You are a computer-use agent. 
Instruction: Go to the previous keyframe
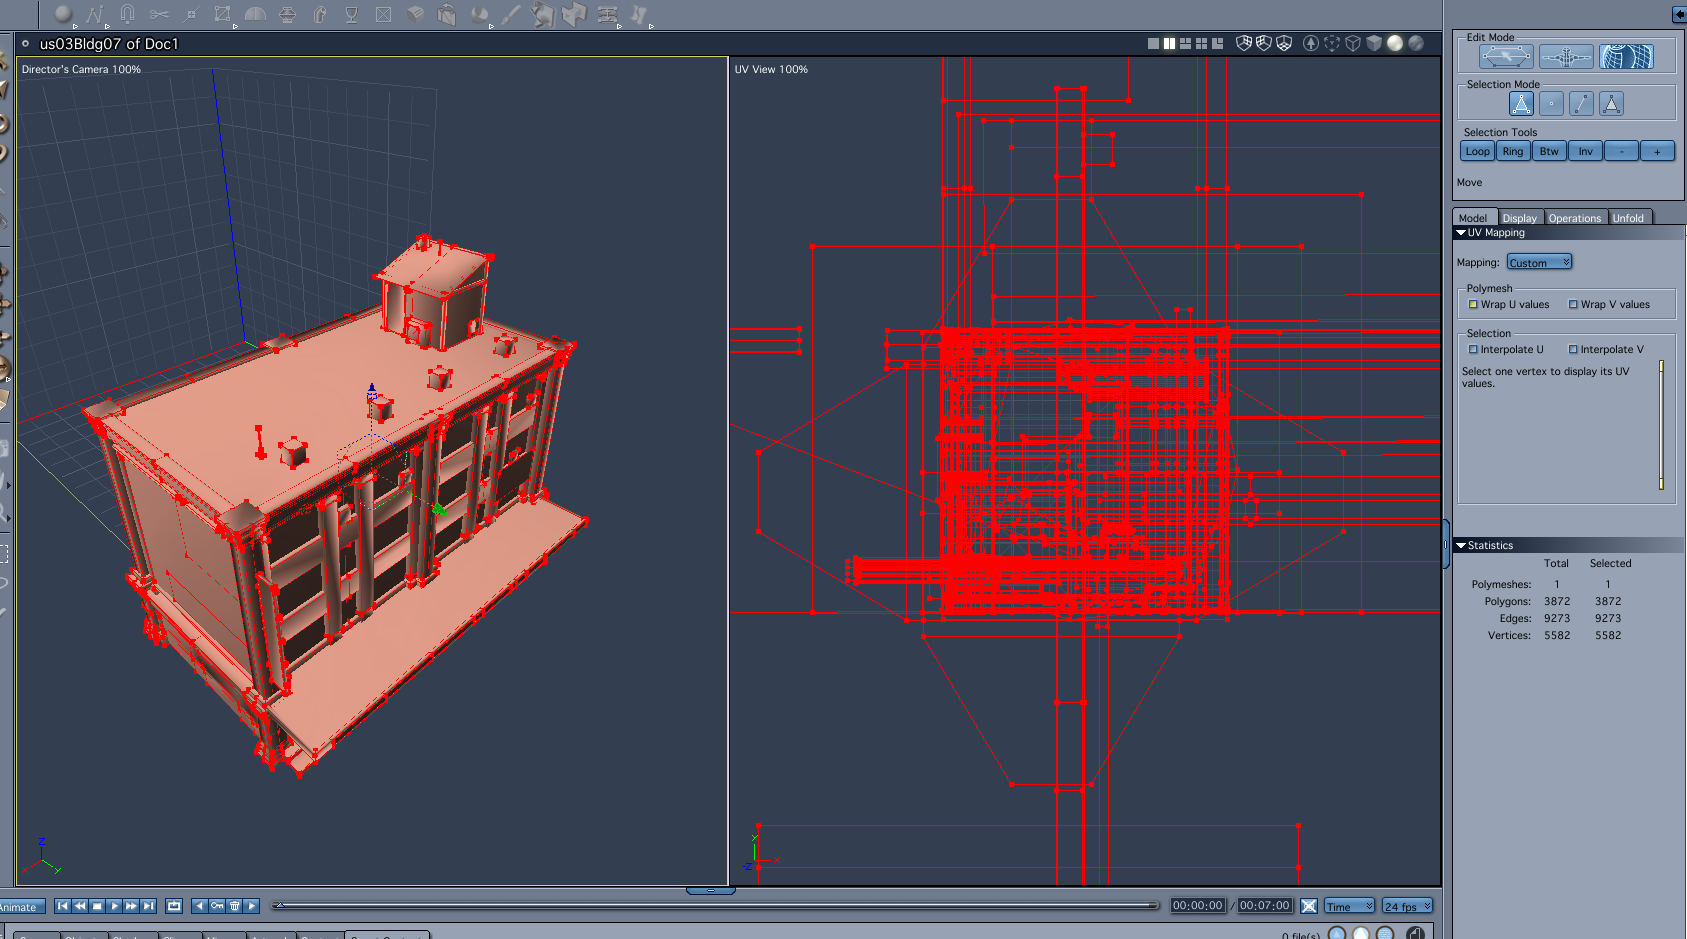[200, 906]
